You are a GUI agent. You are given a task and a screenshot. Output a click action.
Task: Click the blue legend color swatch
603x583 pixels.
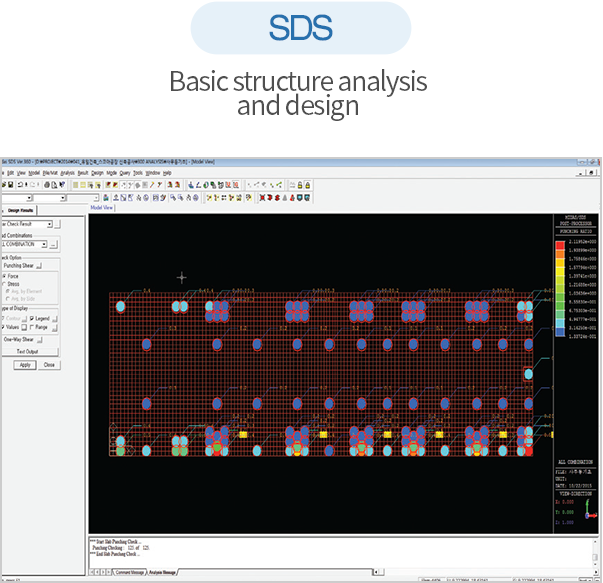(560, 332)
